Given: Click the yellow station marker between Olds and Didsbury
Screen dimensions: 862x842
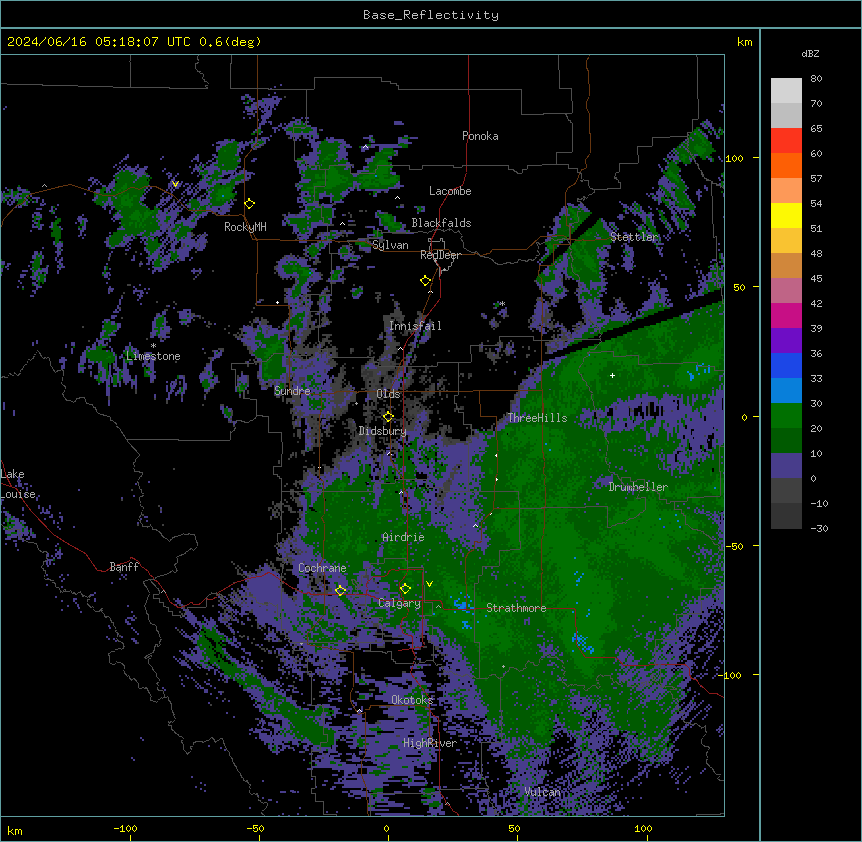Looking at the screenshot, I should [x=389, y=417].
